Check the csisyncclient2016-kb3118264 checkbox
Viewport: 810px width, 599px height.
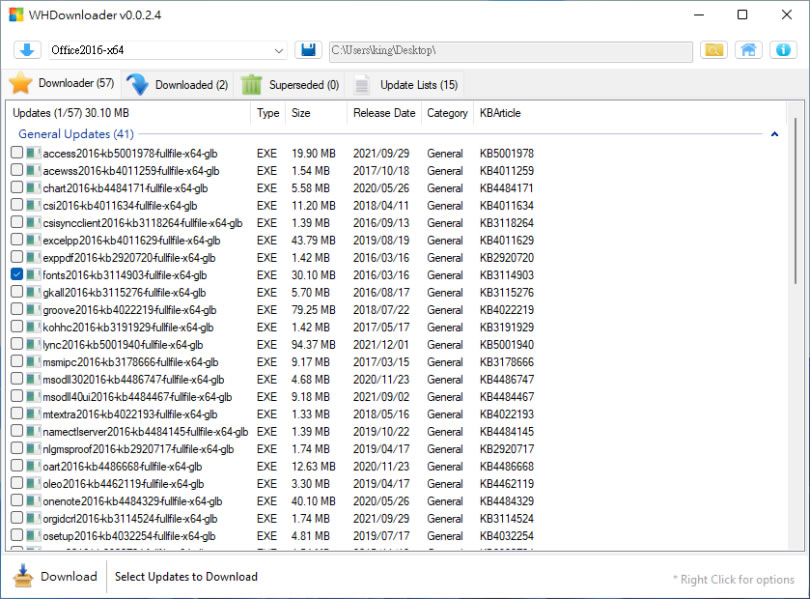pos(17,222)
